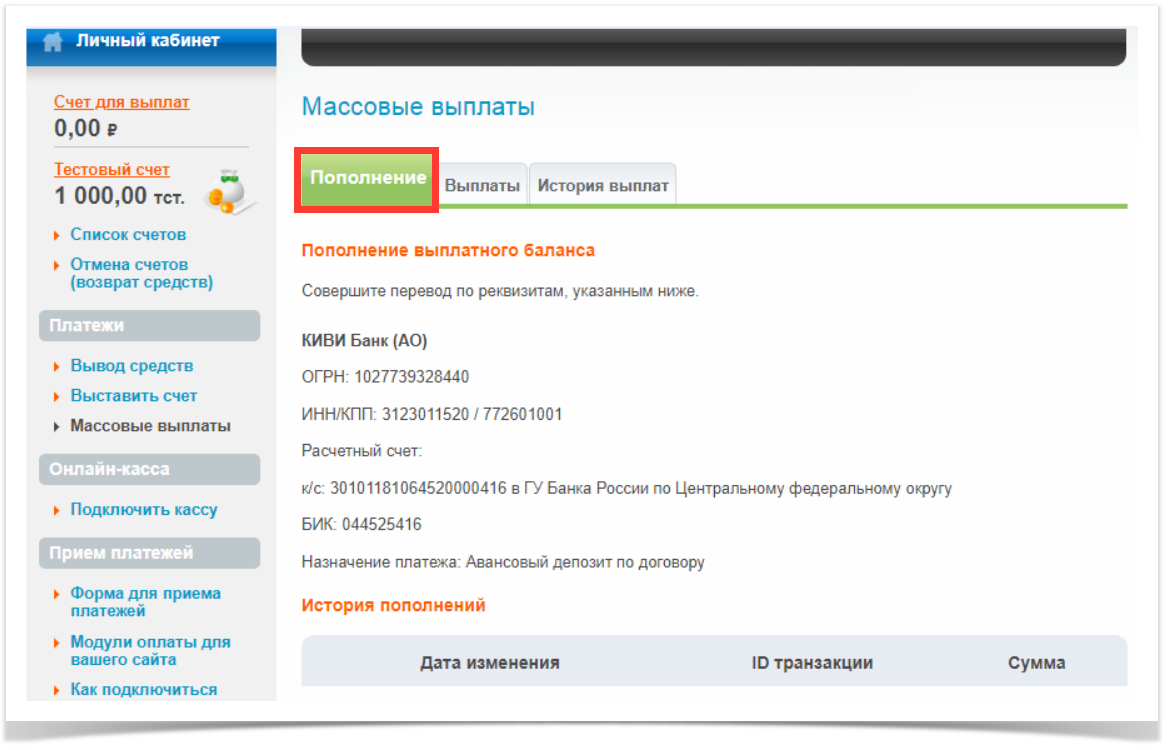The height and width of the screenshot is (750, 1172).
Task: Open the Как подключиться link
Action: point(143,690)
